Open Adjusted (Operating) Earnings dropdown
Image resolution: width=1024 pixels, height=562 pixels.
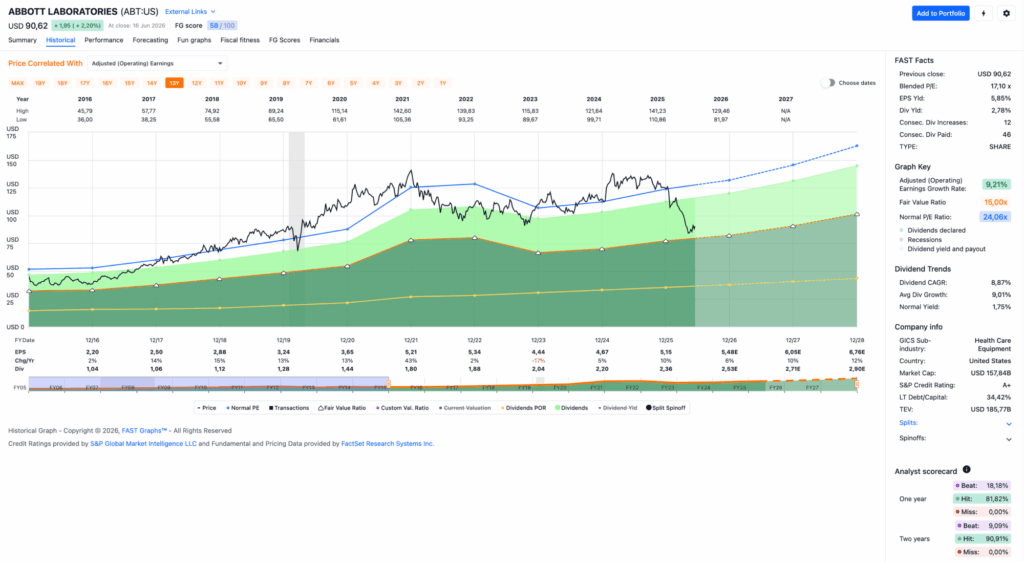(157, 63)
